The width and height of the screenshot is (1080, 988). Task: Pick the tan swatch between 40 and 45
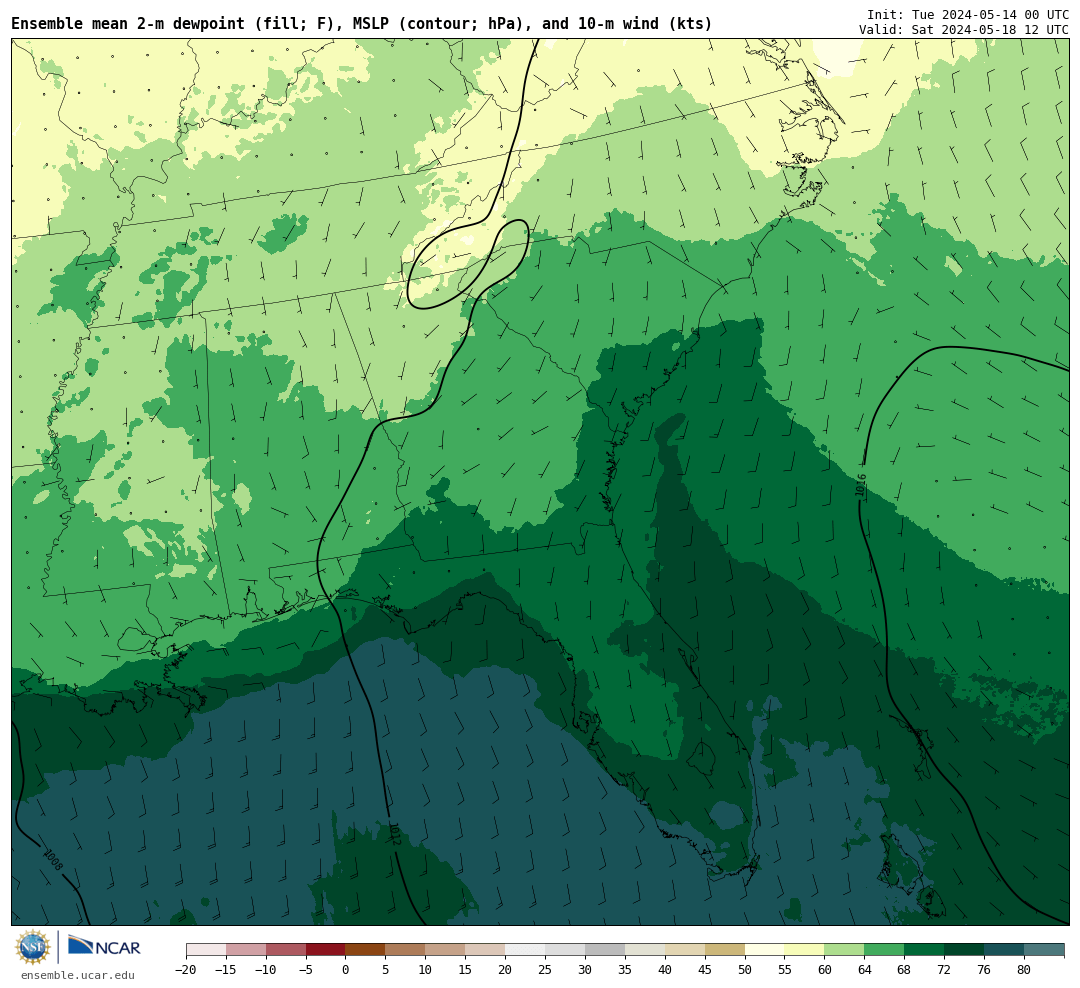(685, 950)
